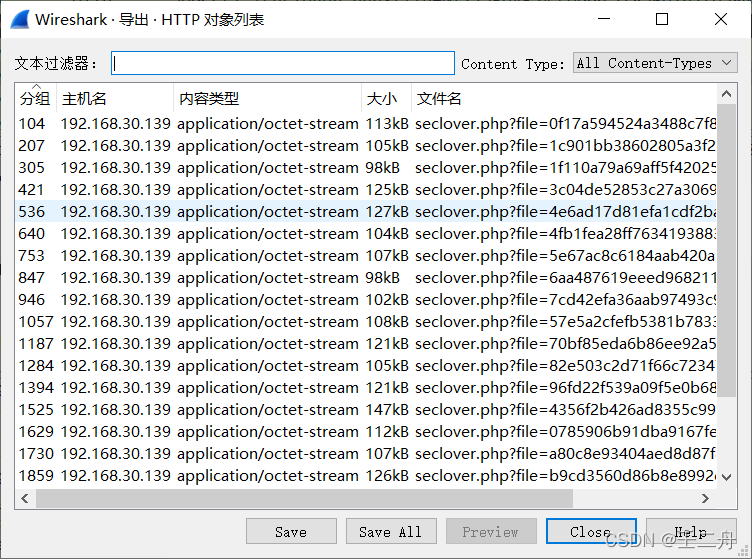The width and height of the screenshot is (752, 559).
Task: Select the row for packet 946
Action: (366, 300)
